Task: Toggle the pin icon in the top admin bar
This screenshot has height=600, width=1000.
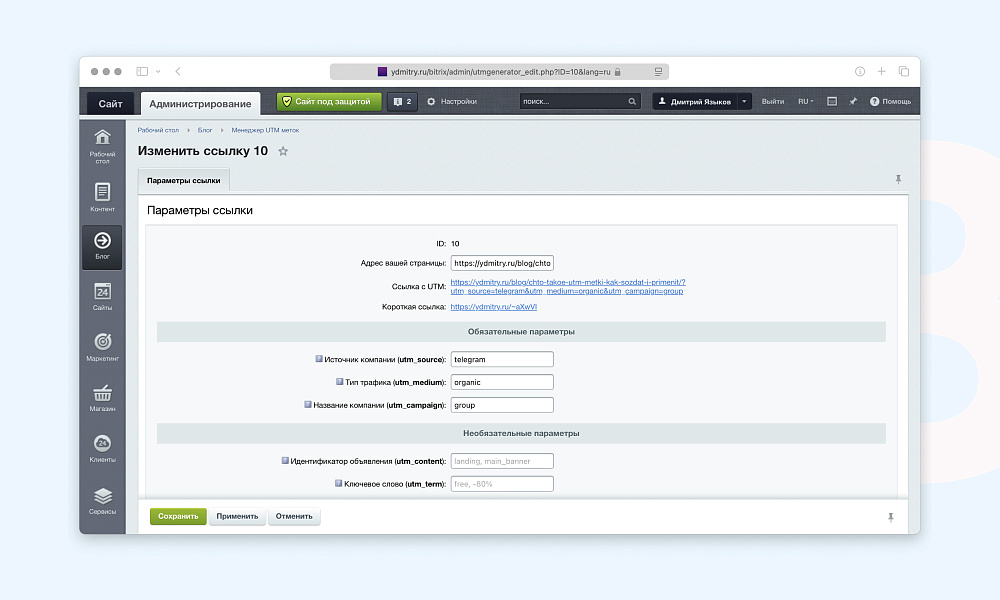Action: click(853, 101)
